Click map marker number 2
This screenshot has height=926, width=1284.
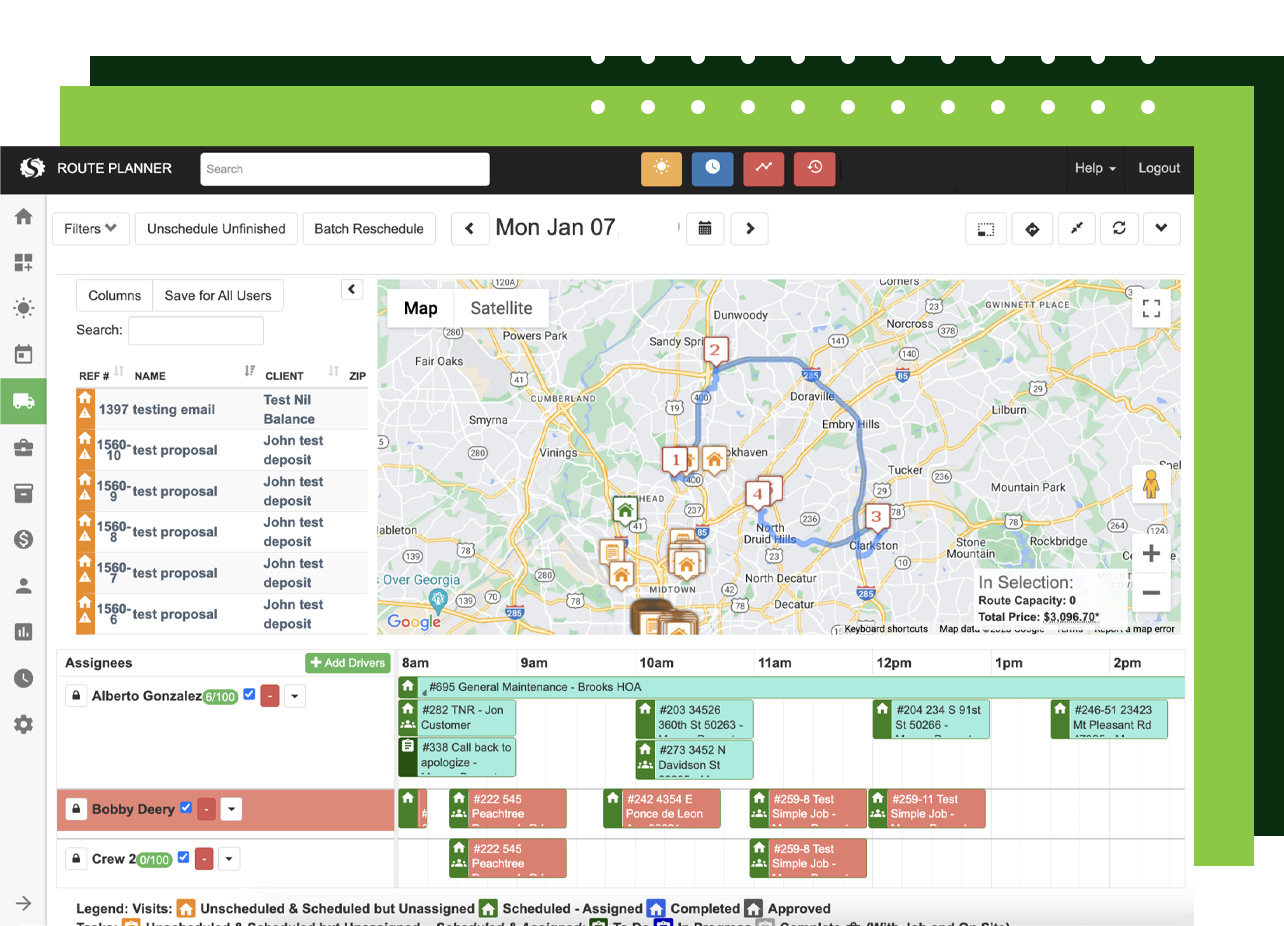point(714,351)
